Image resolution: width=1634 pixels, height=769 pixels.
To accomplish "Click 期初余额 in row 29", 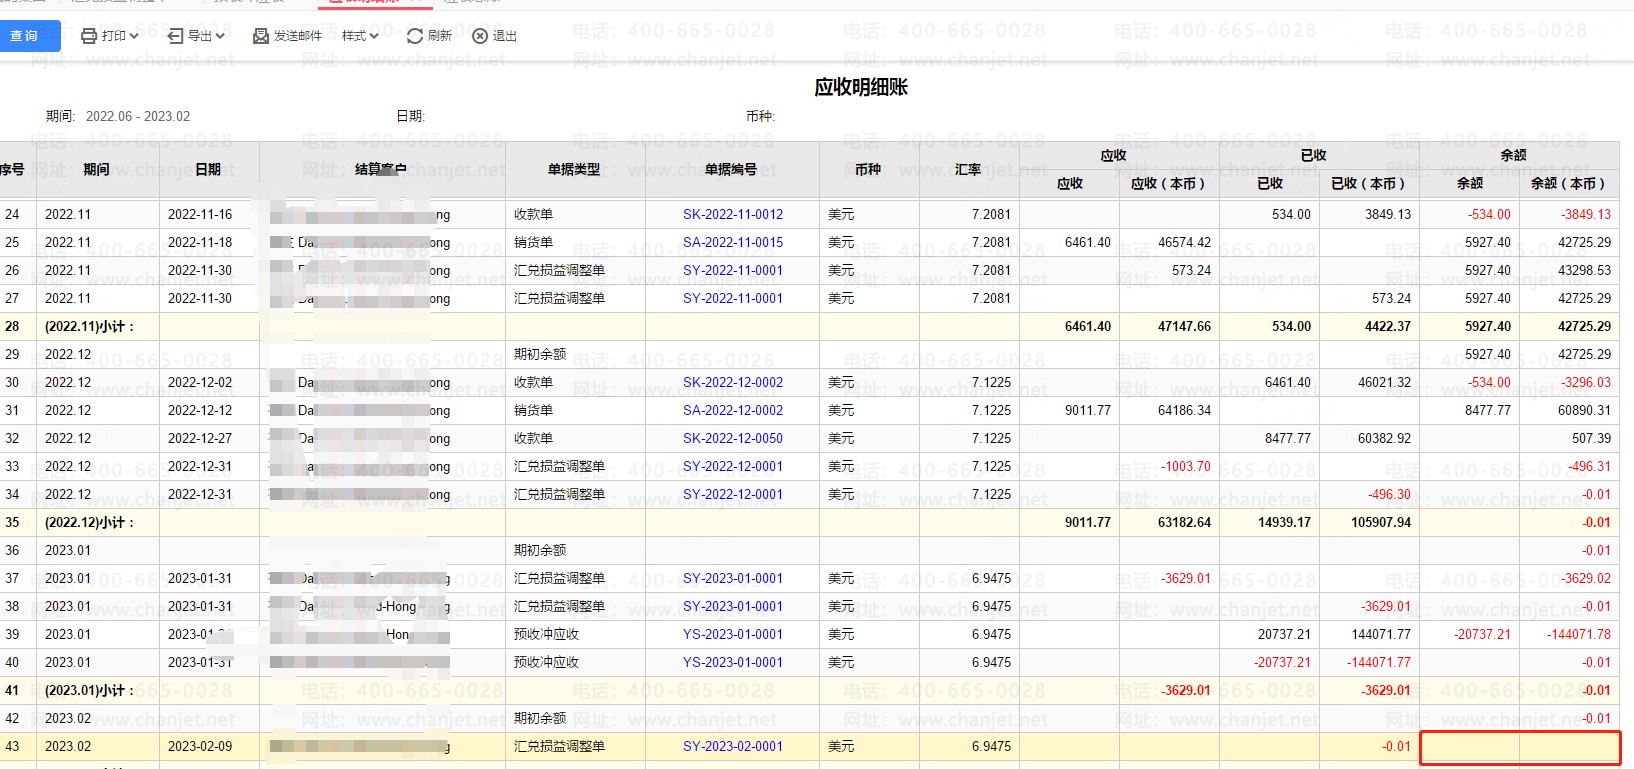I will coord(540,354).
